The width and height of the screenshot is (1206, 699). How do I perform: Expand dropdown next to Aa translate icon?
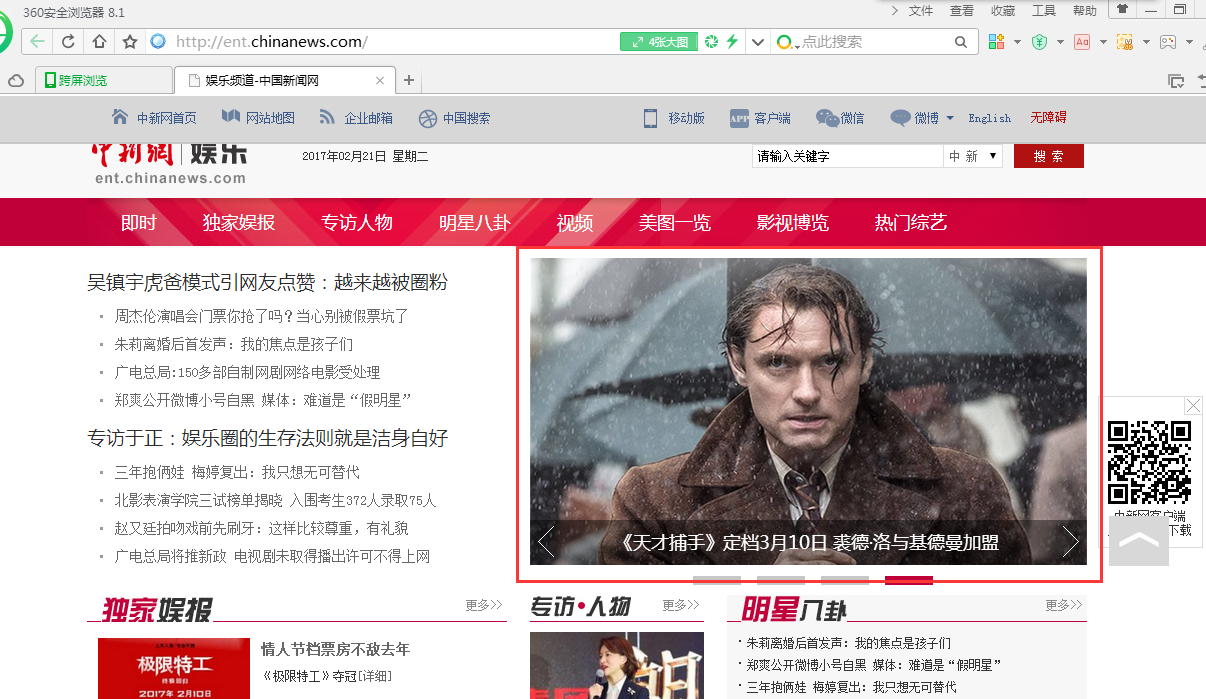[1103, 42]
